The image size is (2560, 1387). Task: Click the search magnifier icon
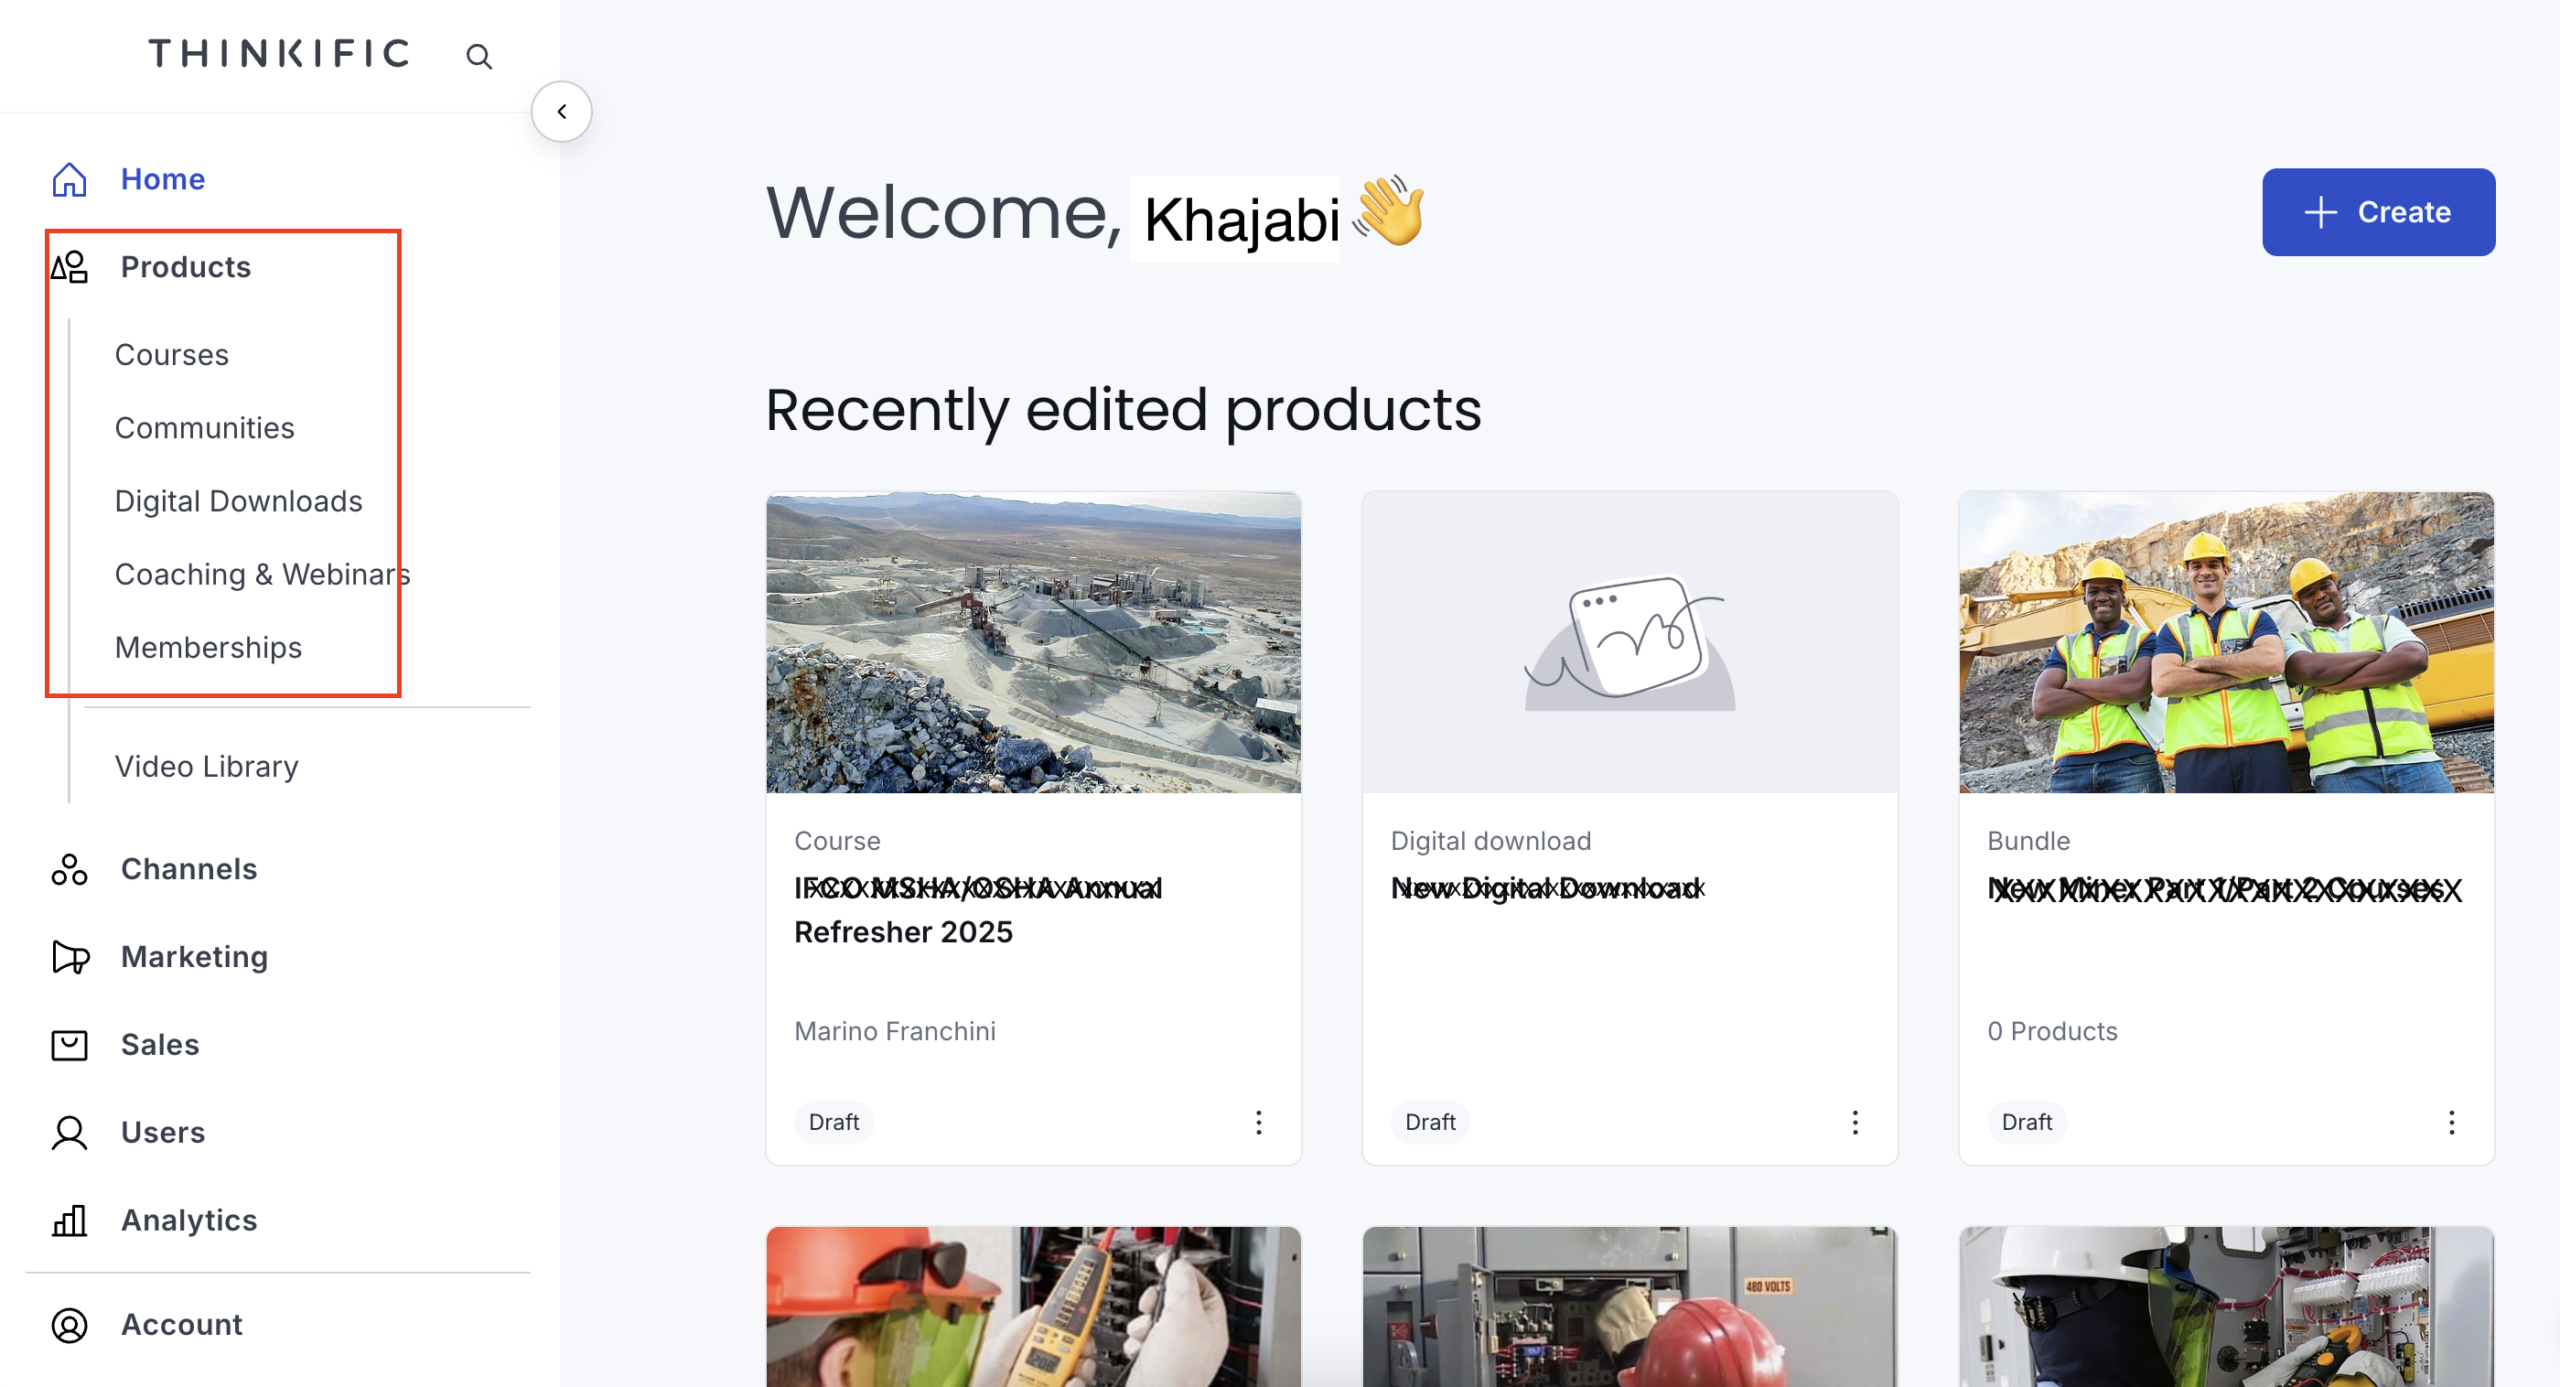[x=479, y=57]
